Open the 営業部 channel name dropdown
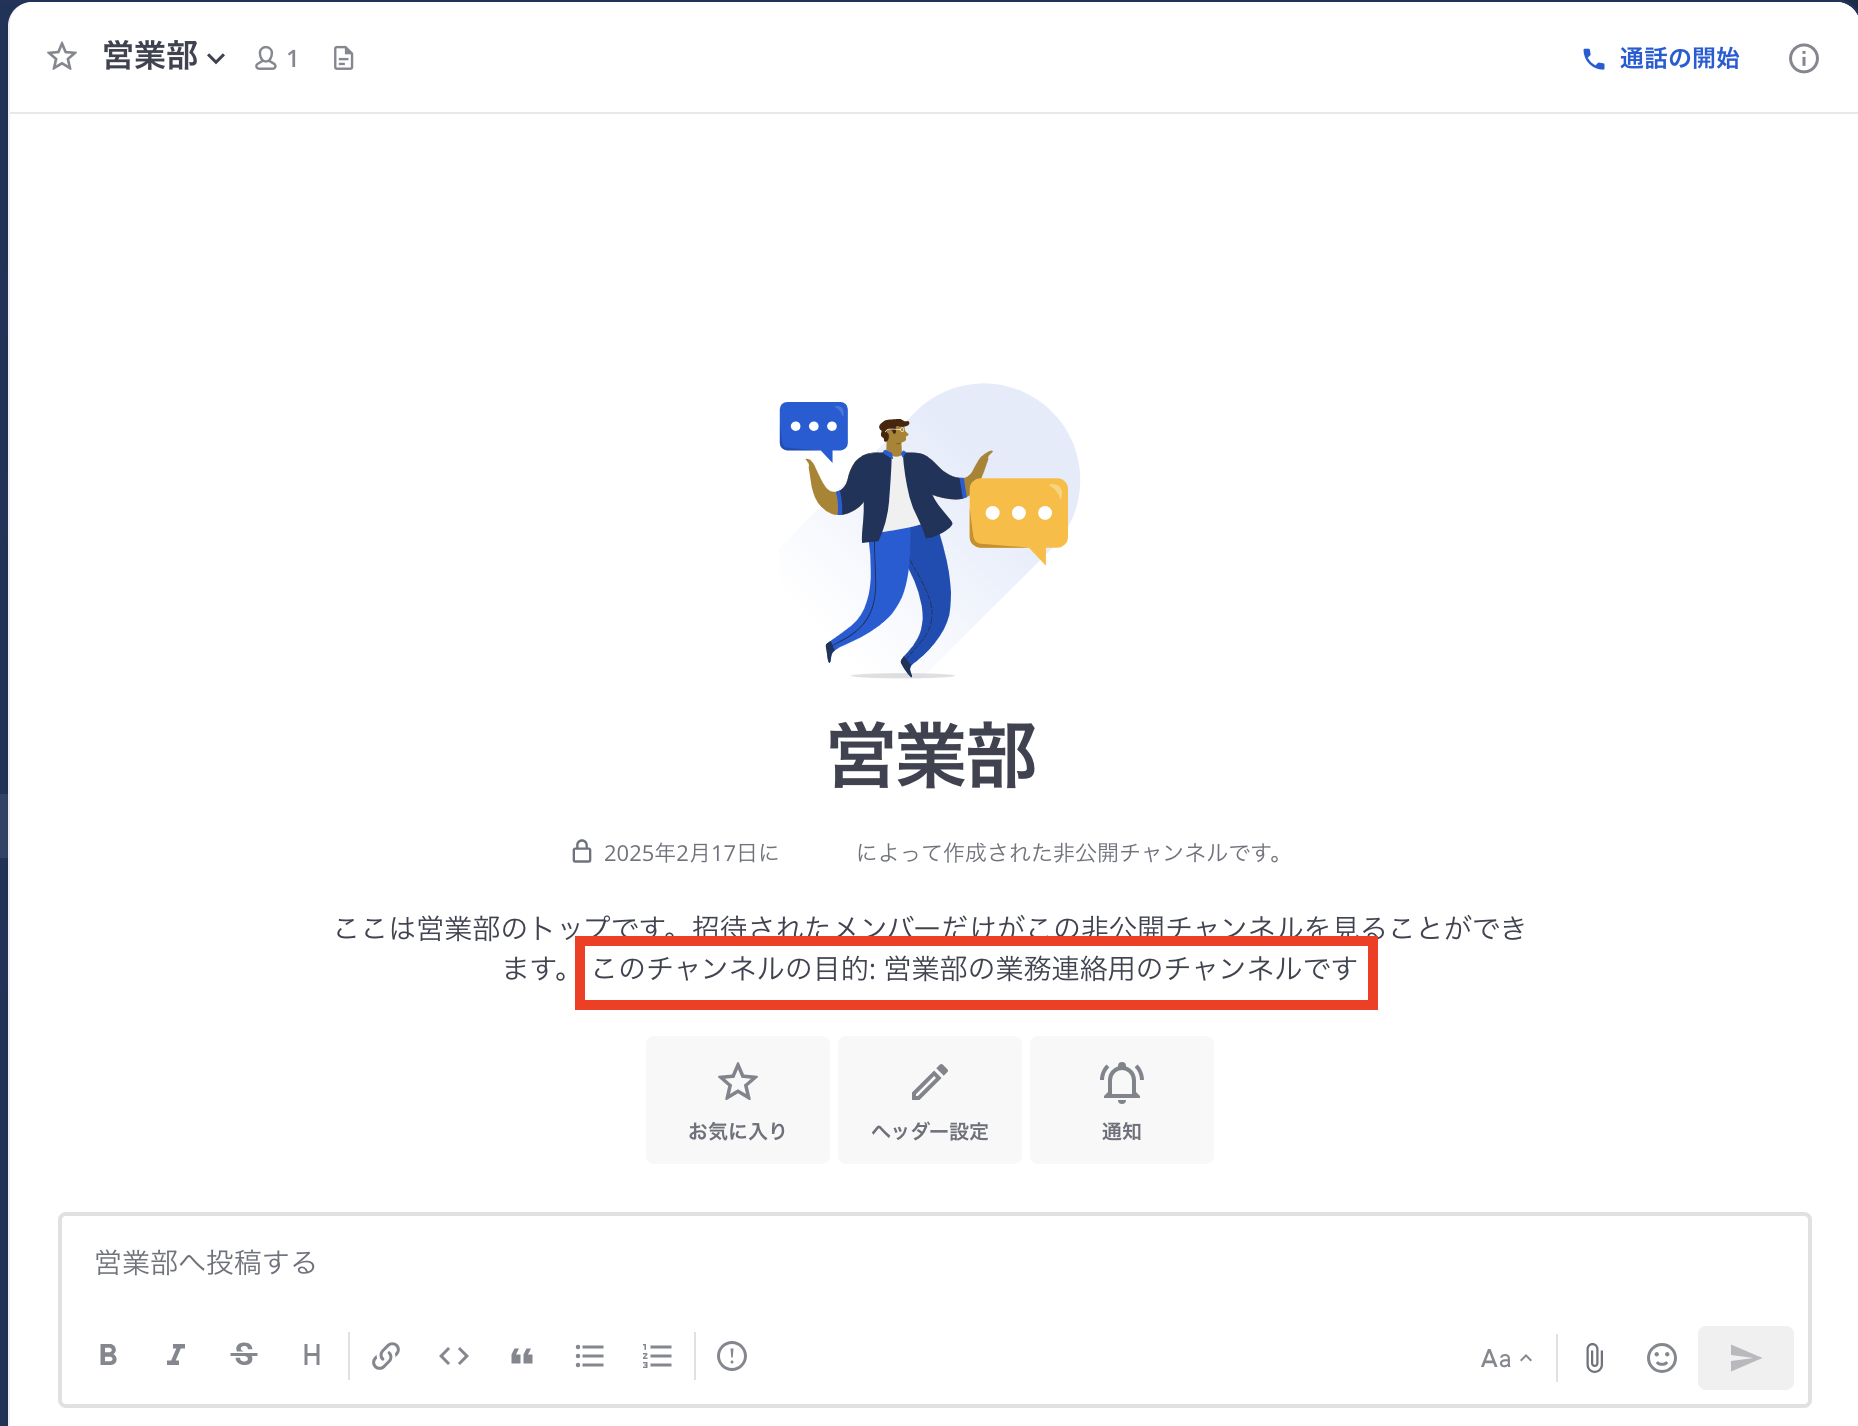This screenshot has width=1858, height=1426. click(164, 57)
